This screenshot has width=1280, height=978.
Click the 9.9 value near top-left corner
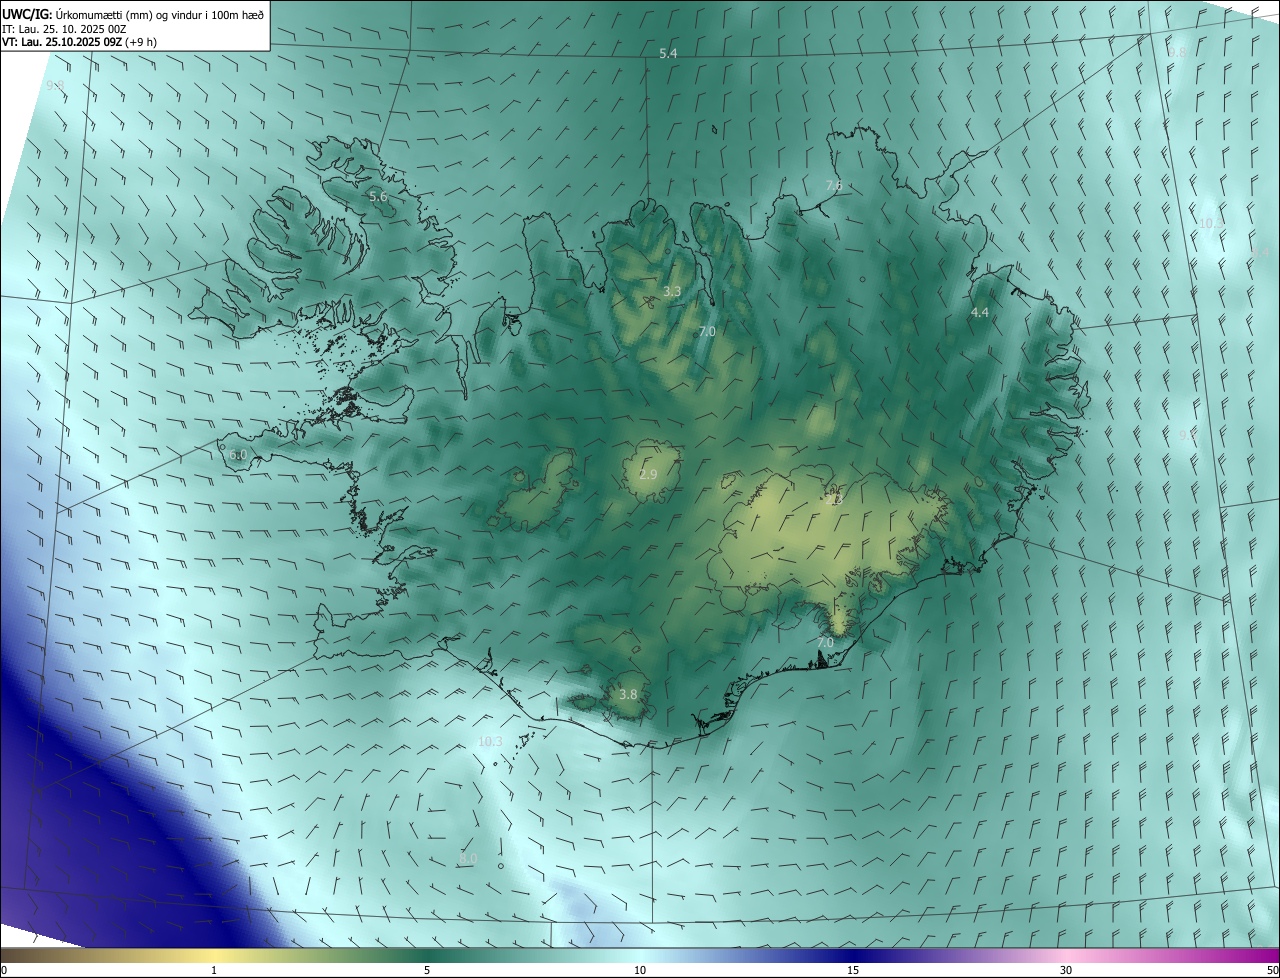pos(55,86)
